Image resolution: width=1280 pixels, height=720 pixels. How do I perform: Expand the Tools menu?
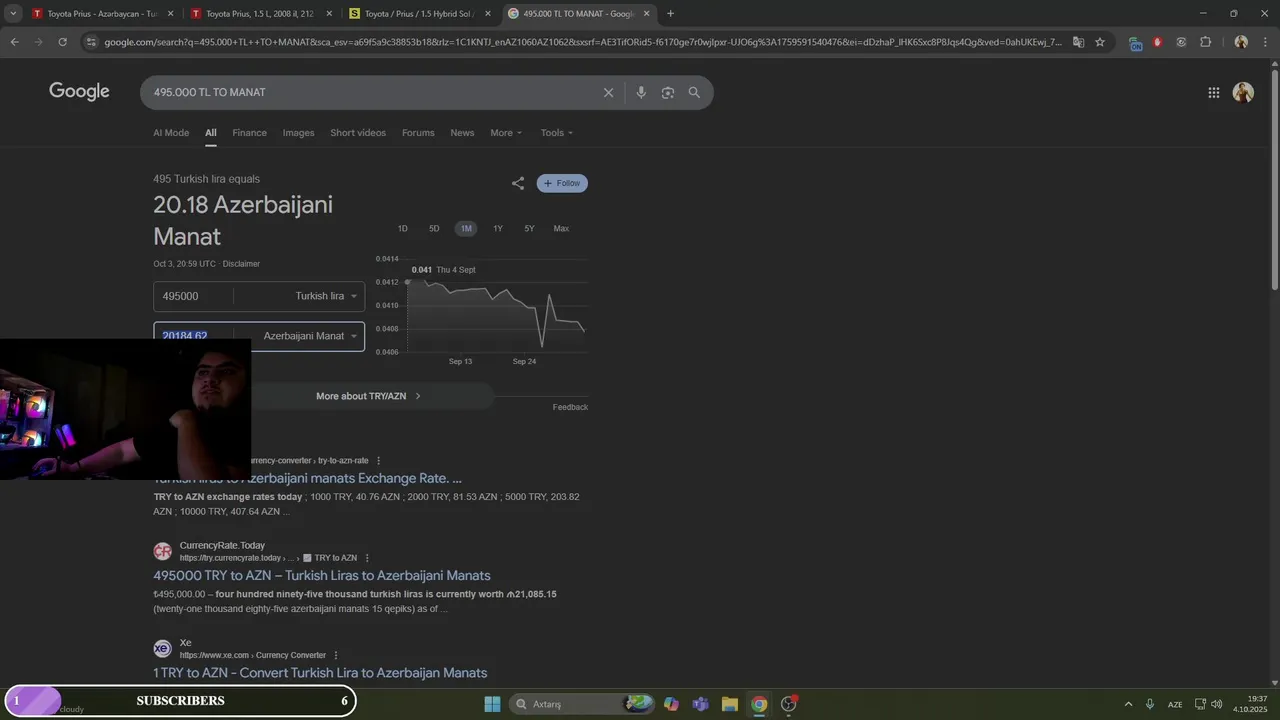[557, 133]
